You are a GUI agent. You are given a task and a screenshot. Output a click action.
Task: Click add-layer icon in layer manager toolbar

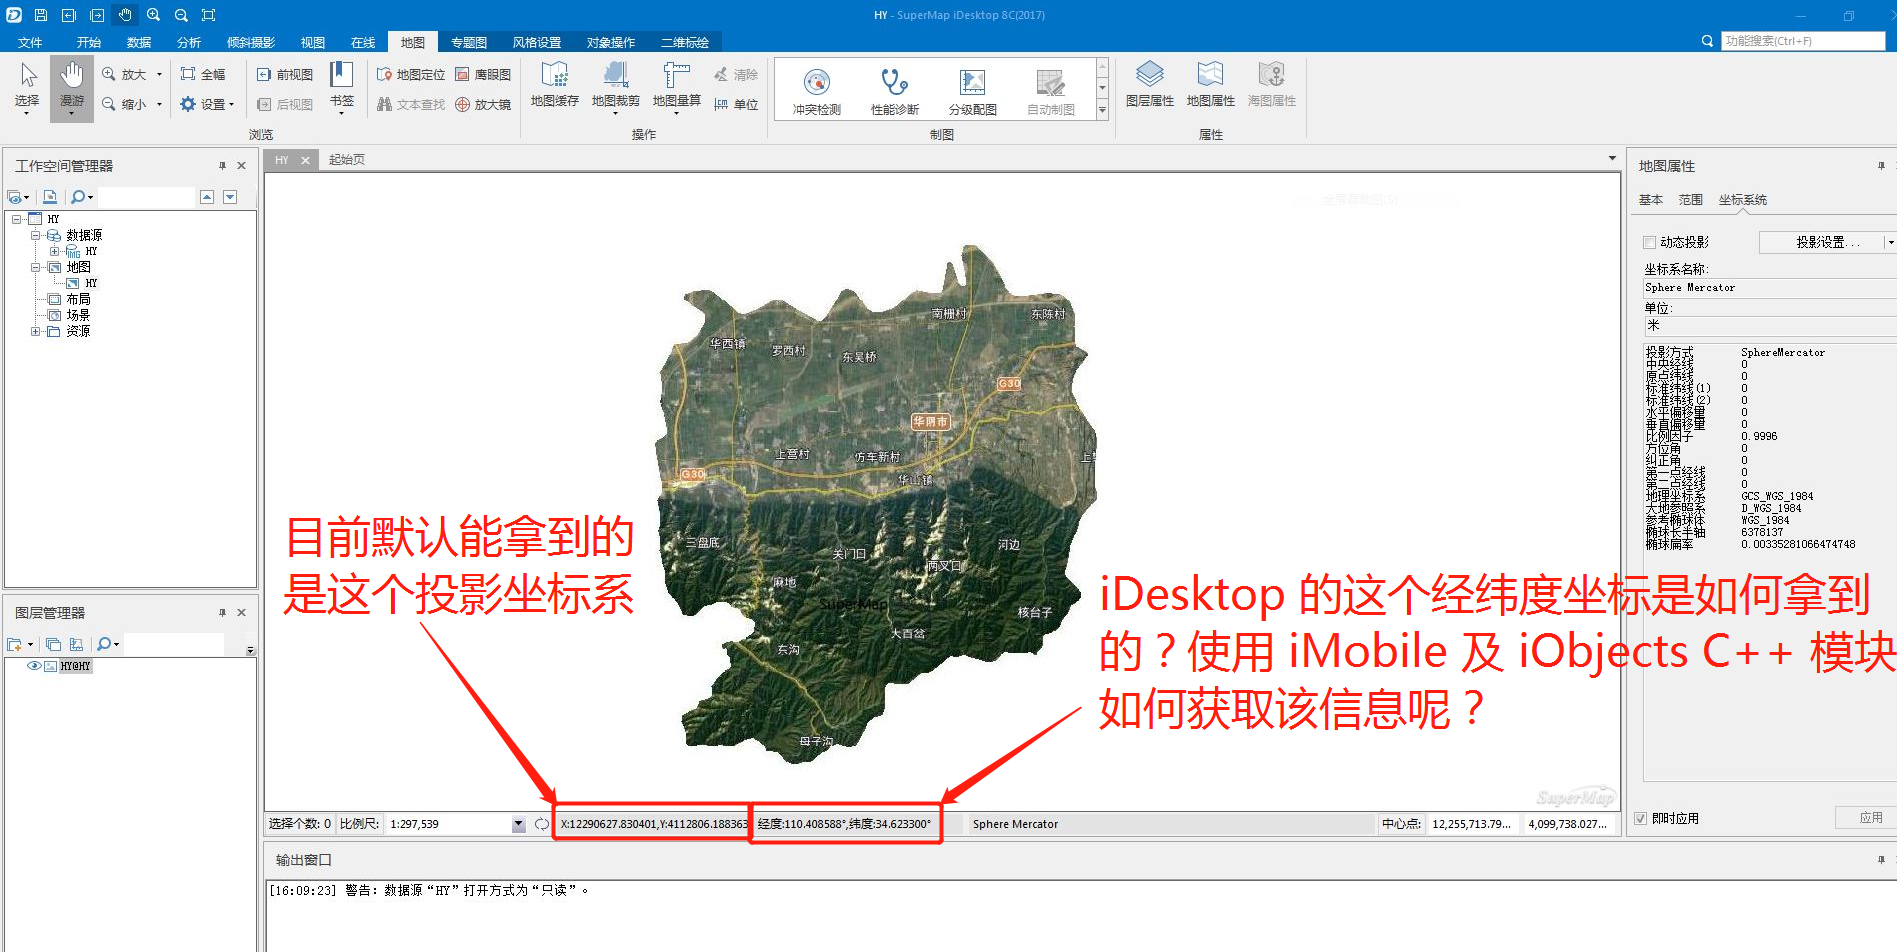[x=15, y=645]
